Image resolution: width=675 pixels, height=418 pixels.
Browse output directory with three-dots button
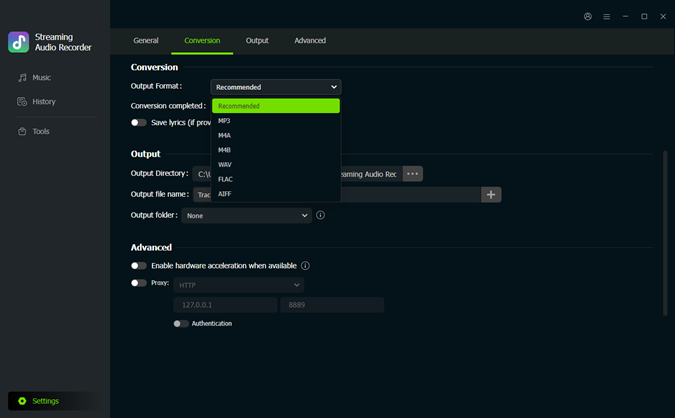point(412,174)
